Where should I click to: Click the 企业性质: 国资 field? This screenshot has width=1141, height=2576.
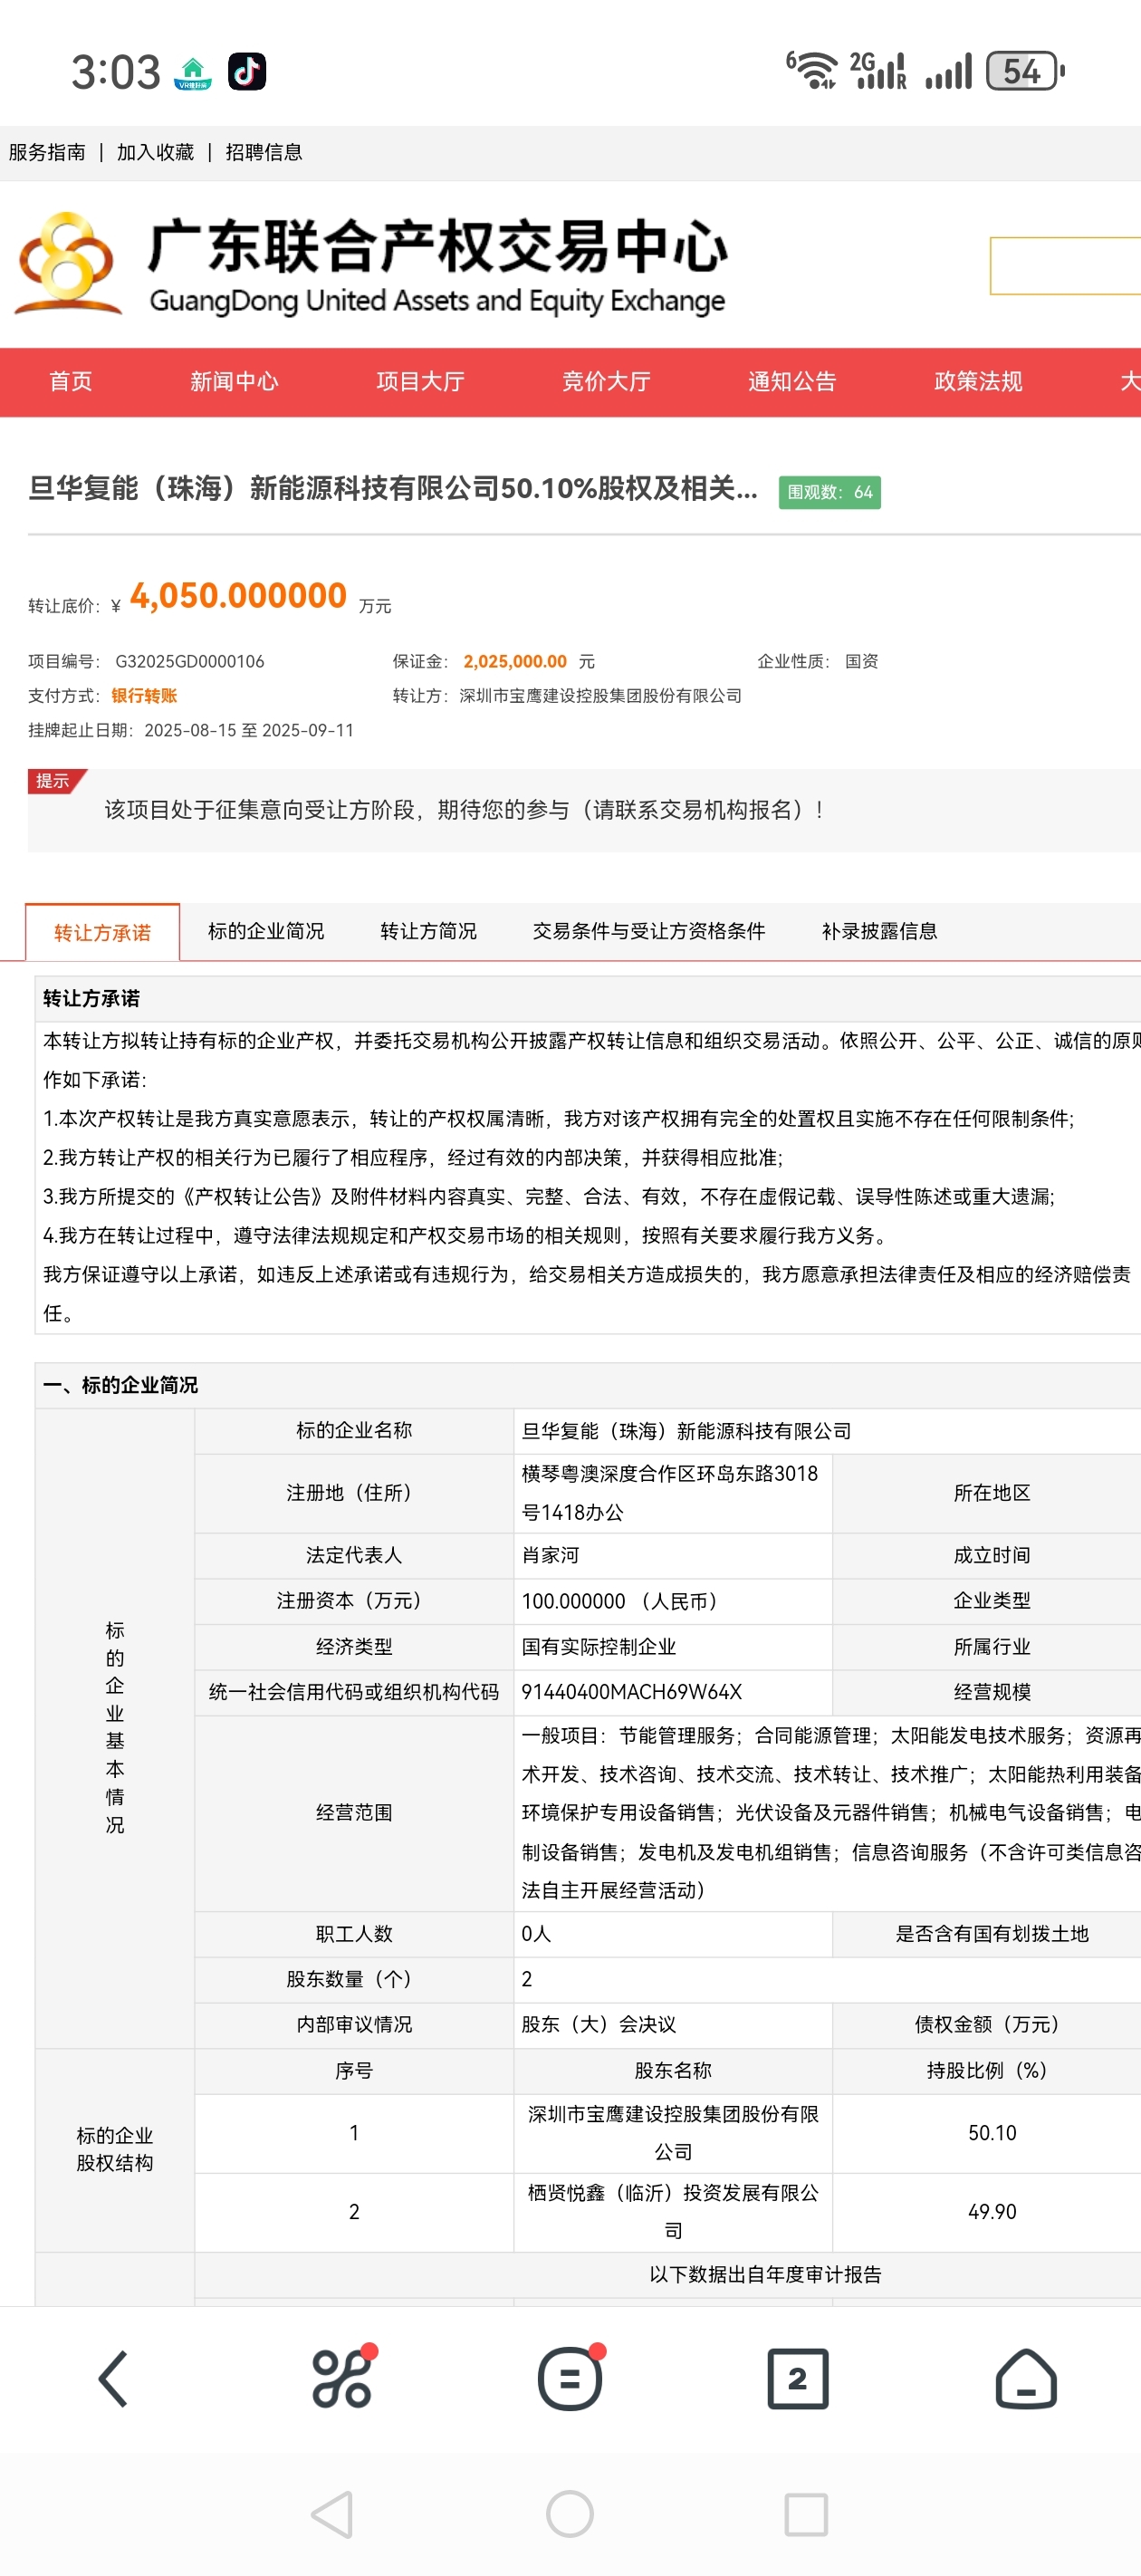(x=818, y=661)
